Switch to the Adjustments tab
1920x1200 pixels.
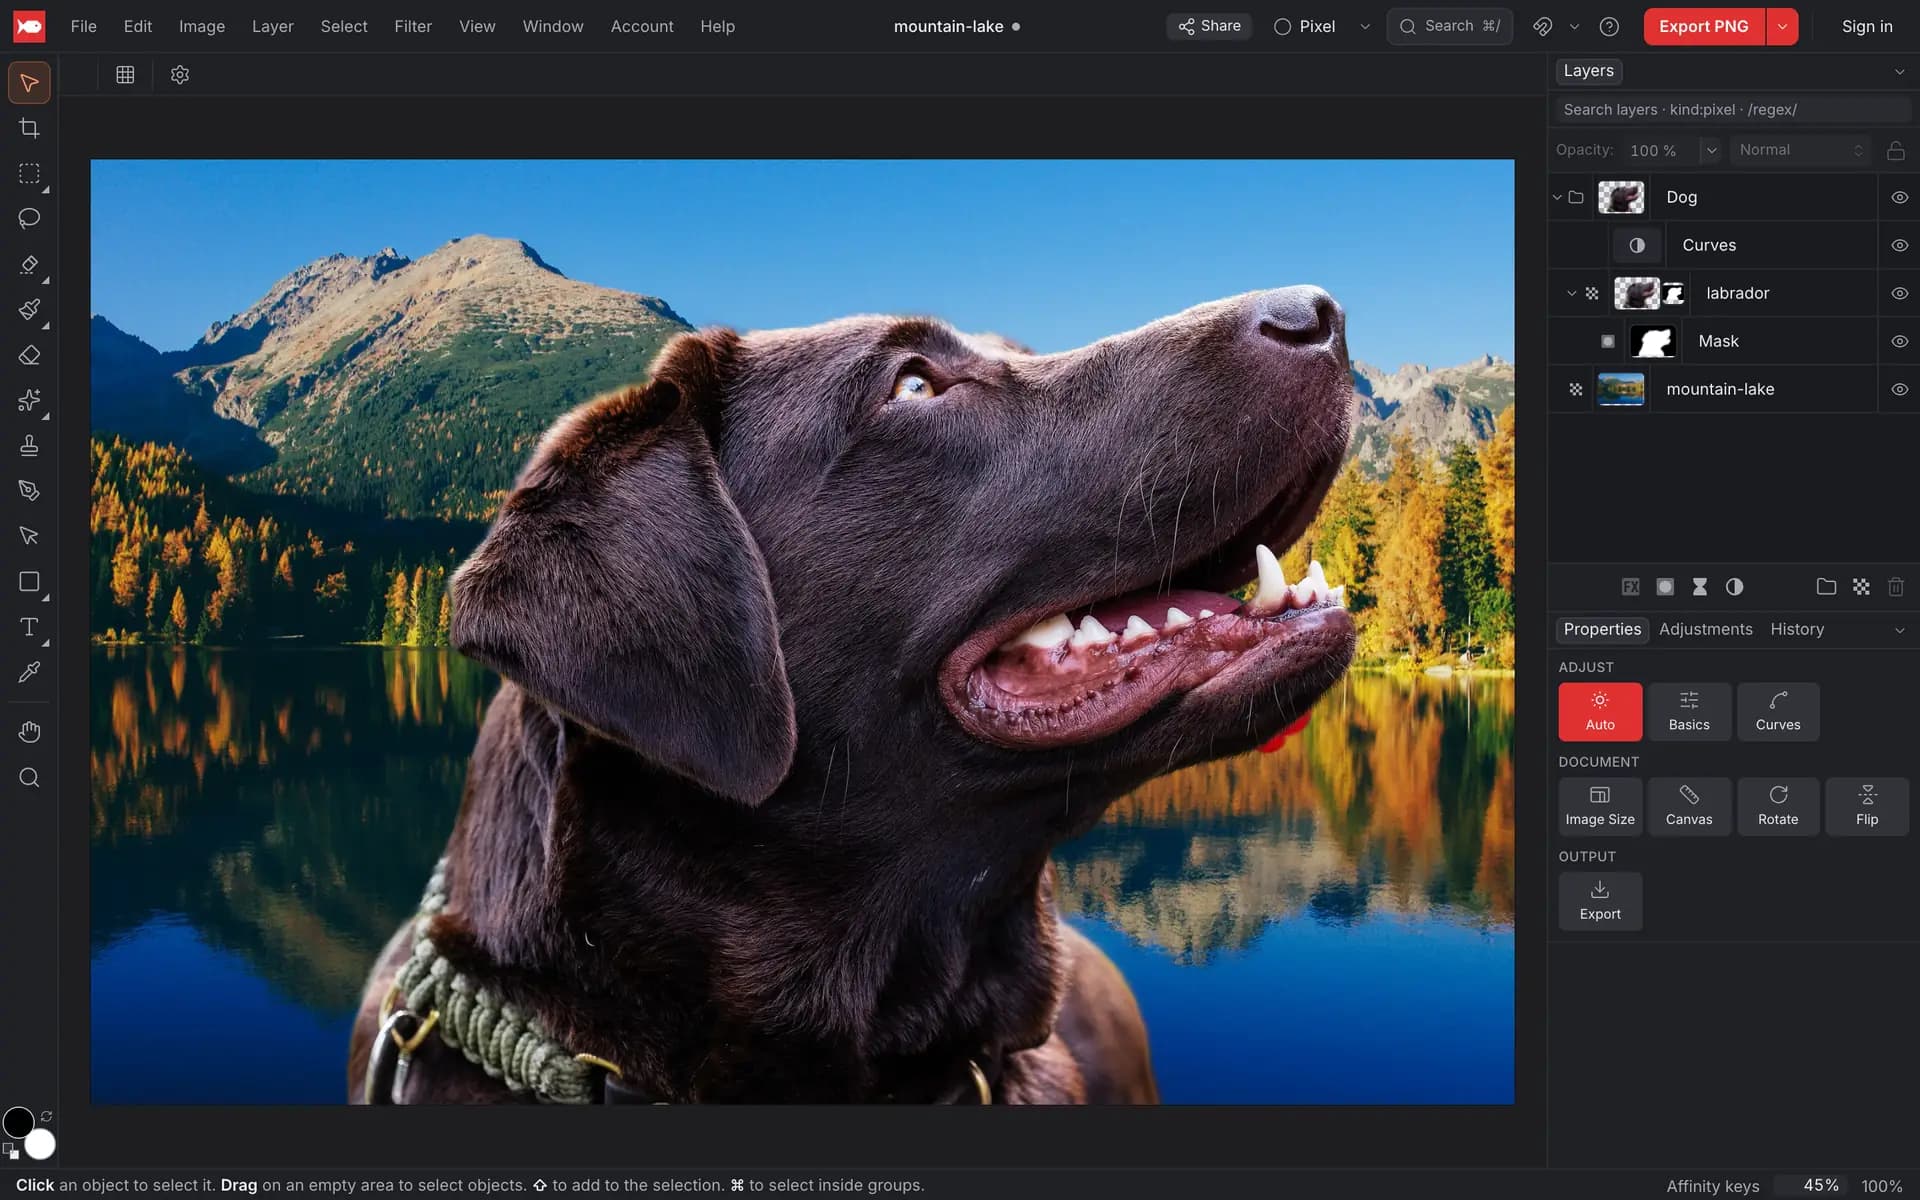pyautogui.click(x=1705, y=629)
